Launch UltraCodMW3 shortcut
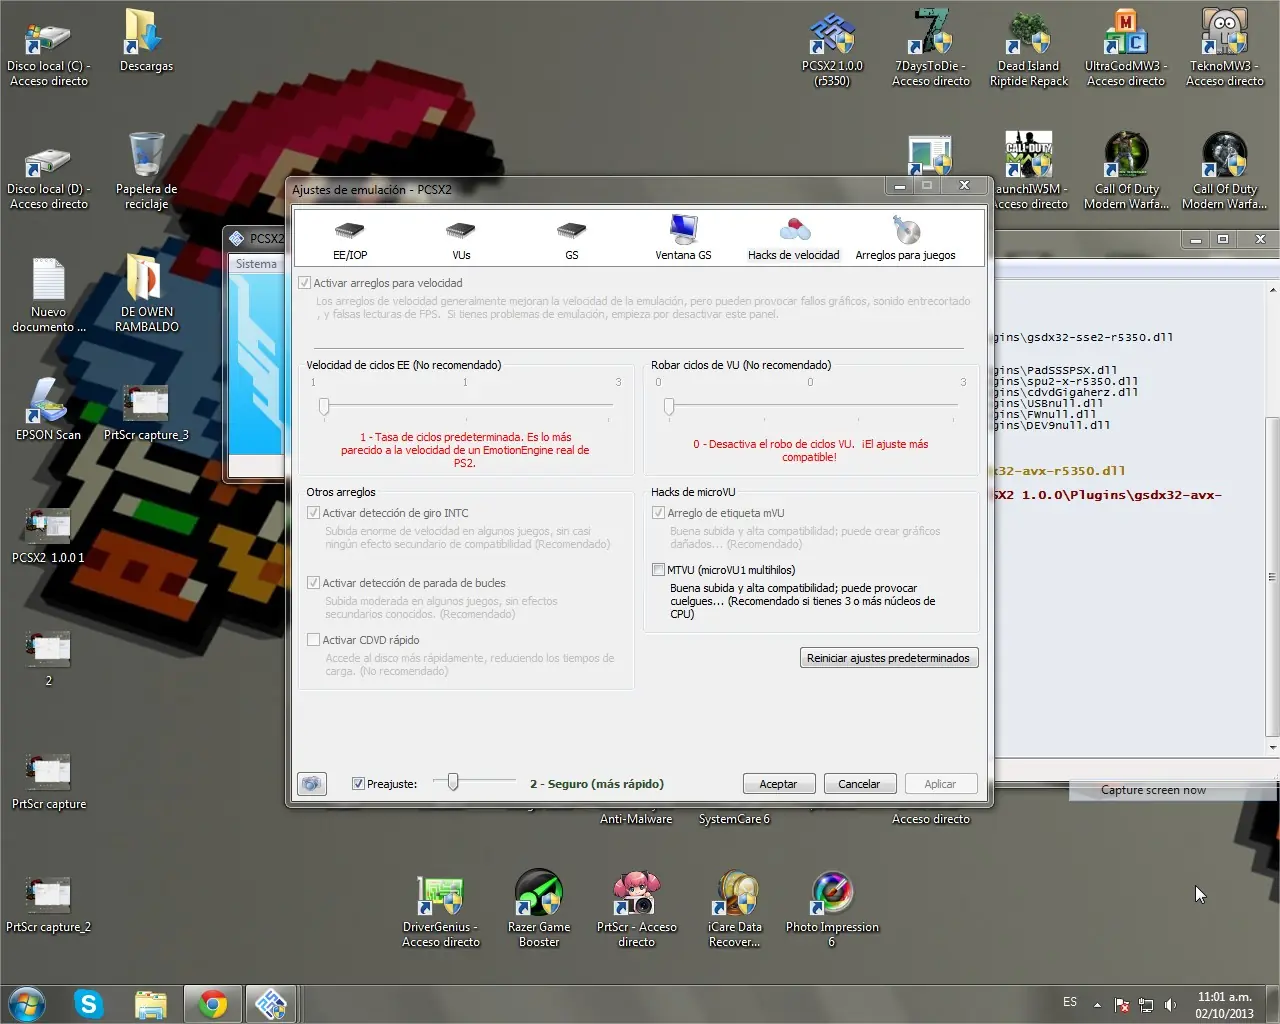The width and height of the screenshot is (1280, 1024). tap(1126, 48)
